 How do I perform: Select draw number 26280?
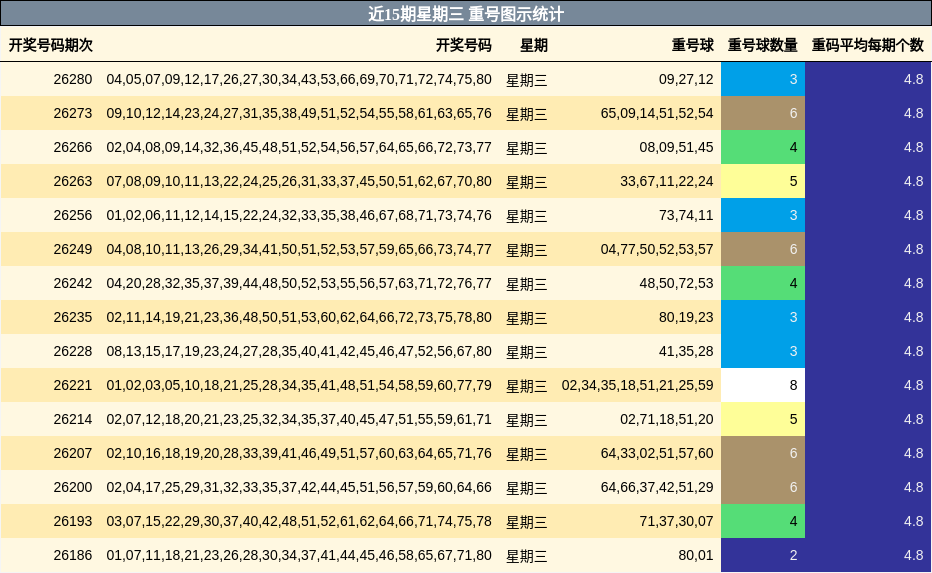tap(73, 80)
